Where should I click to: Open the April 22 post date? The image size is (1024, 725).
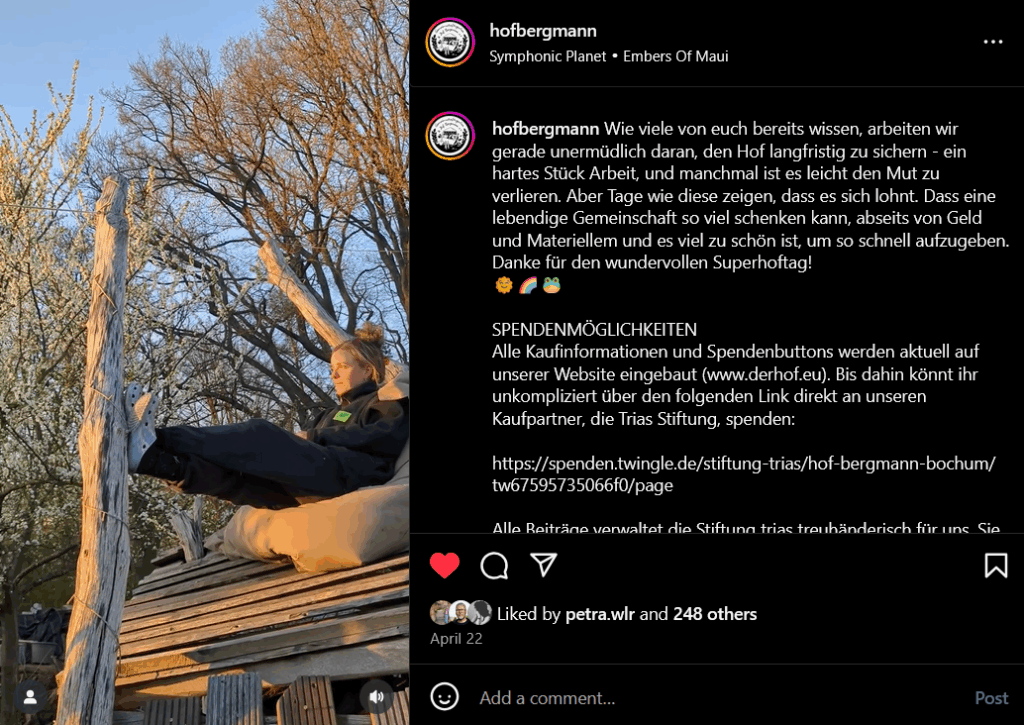[456, 639]
